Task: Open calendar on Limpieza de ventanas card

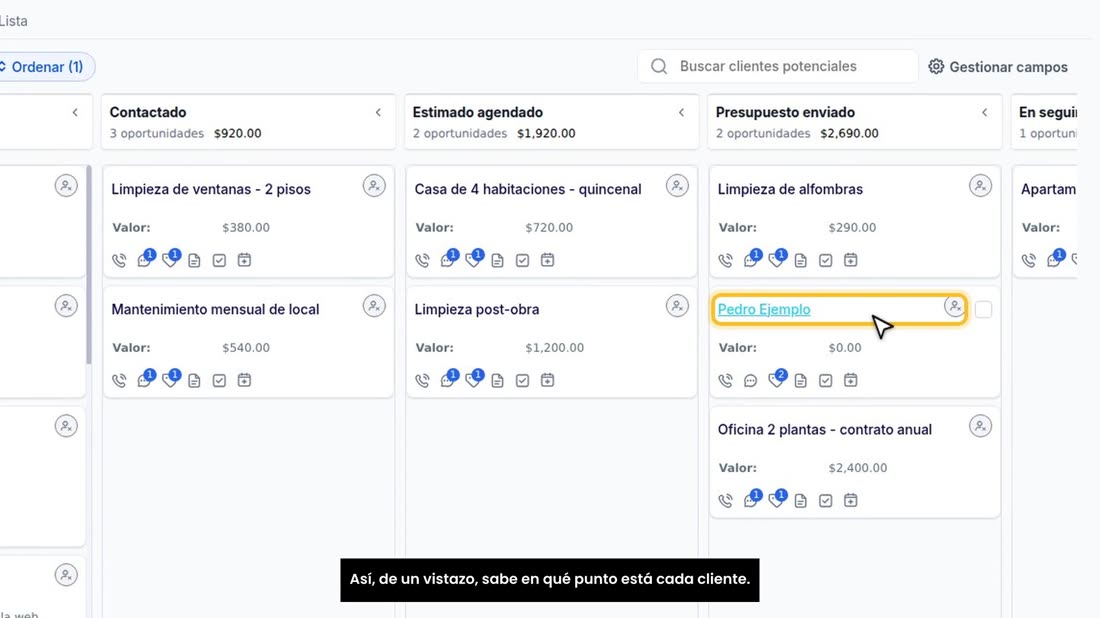Action: point(244,260)
